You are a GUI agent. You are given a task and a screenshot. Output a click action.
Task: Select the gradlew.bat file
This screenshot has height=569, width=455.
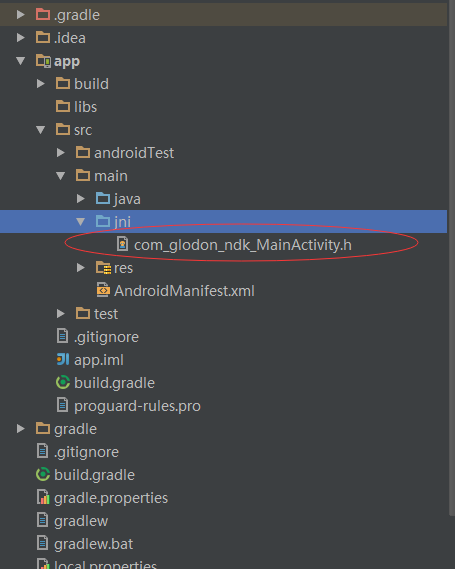pos(93,544)
